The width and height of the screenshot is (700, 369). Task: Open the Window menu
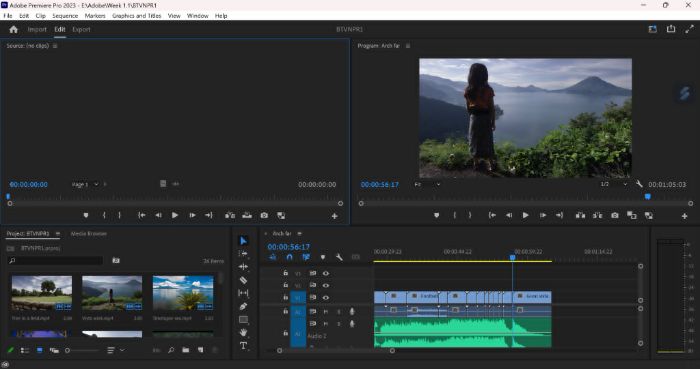coord(198,16)
